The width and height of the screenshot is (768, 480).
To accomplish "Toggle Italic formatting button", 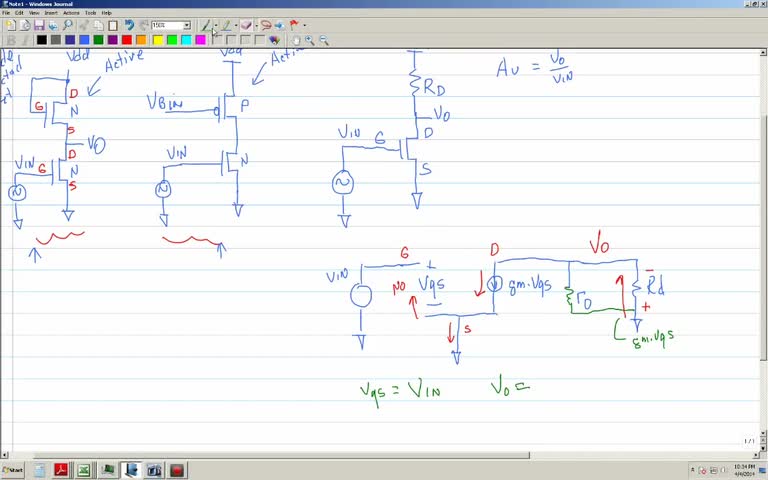I will coord(25,40).
